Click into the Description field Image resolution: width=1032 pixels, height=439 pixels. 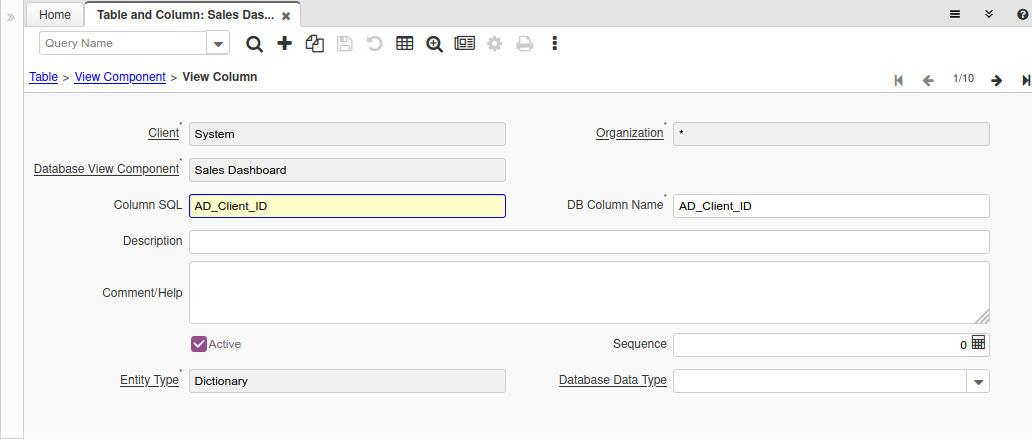pyautogui.click(x=589, y=242)
